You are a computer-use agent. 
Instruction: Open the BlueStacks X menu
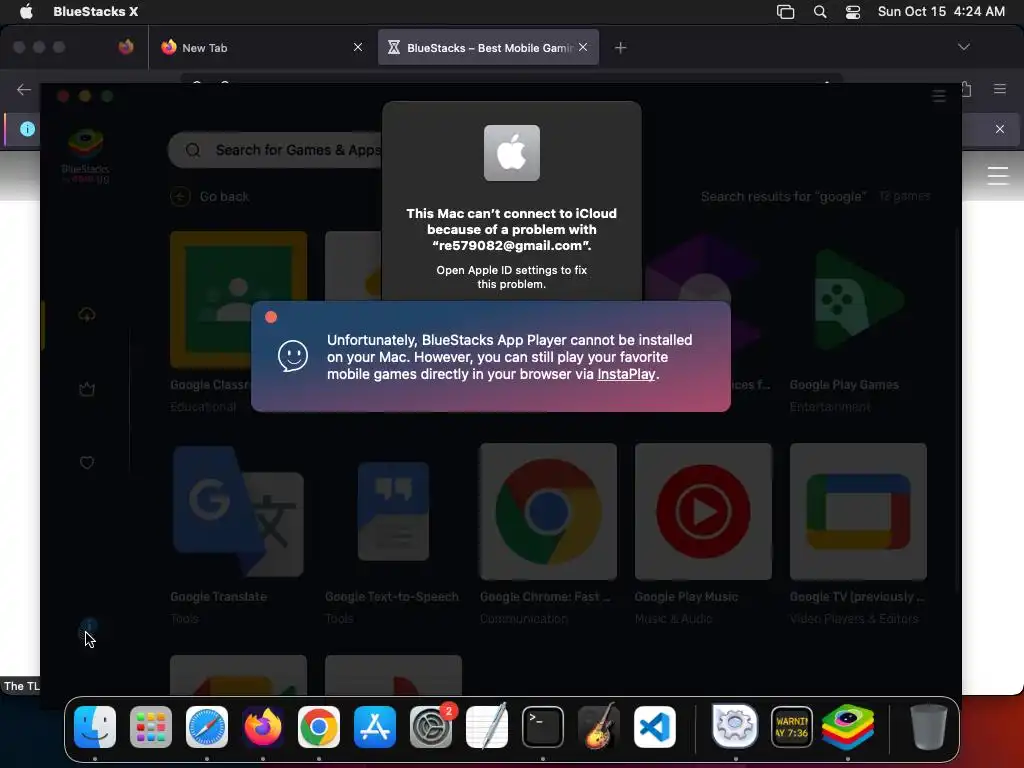pyautogui.click(x=95, y=11)
